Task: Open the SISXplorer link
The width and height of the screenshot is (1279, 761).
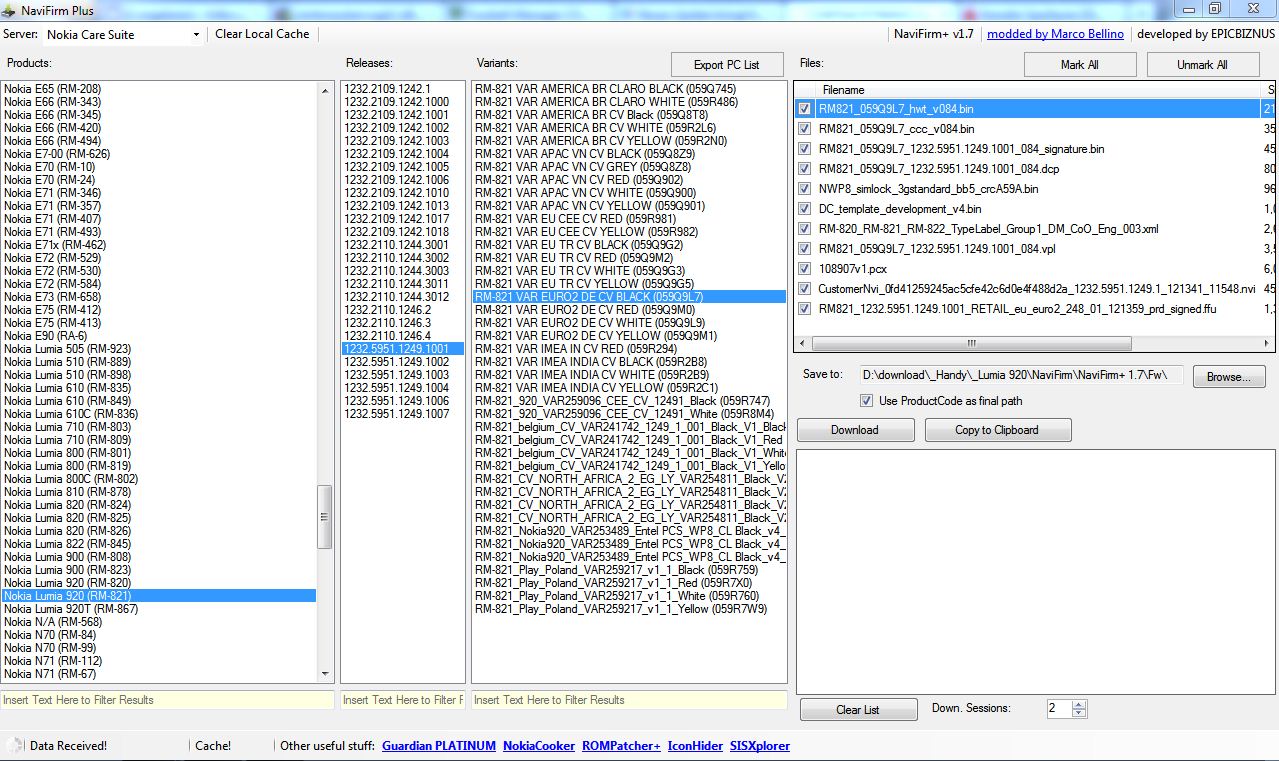Action: click(x=760, y=746)
